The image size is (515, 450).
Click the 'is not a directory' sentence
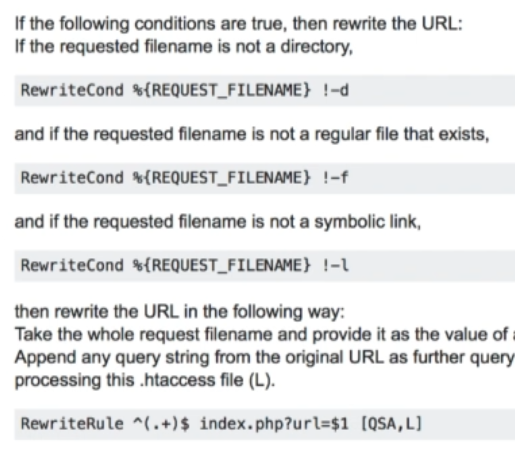[x=184, y=47]
